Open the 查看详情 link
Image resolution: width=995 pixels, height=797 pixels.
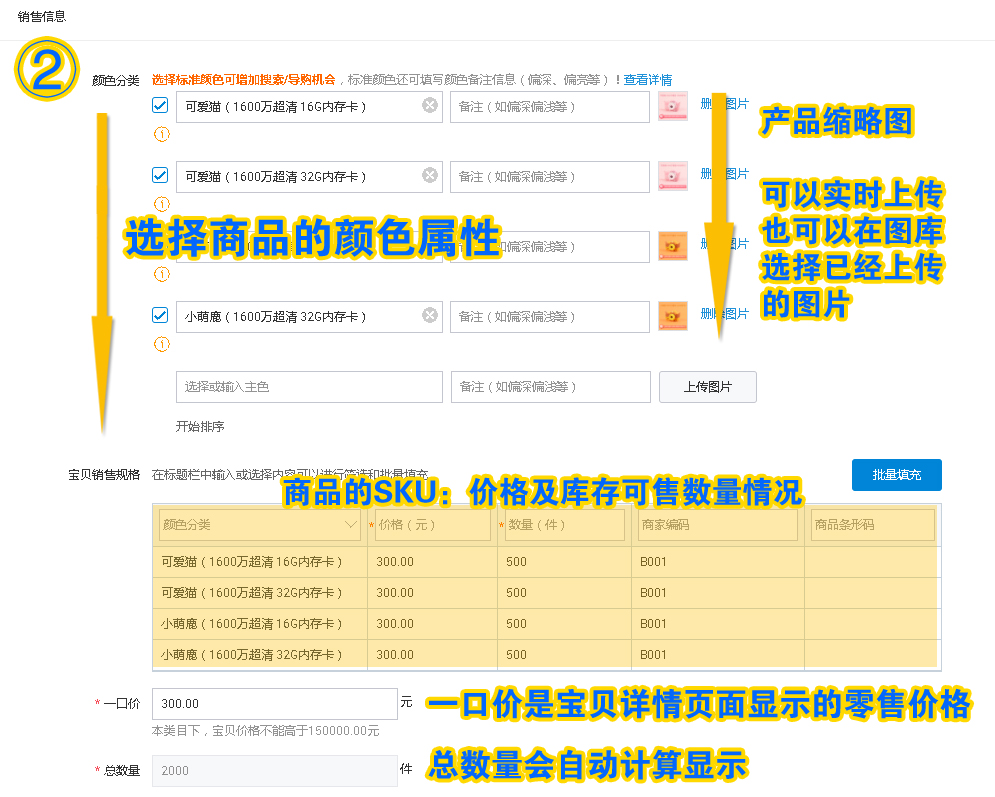[649, 79]
